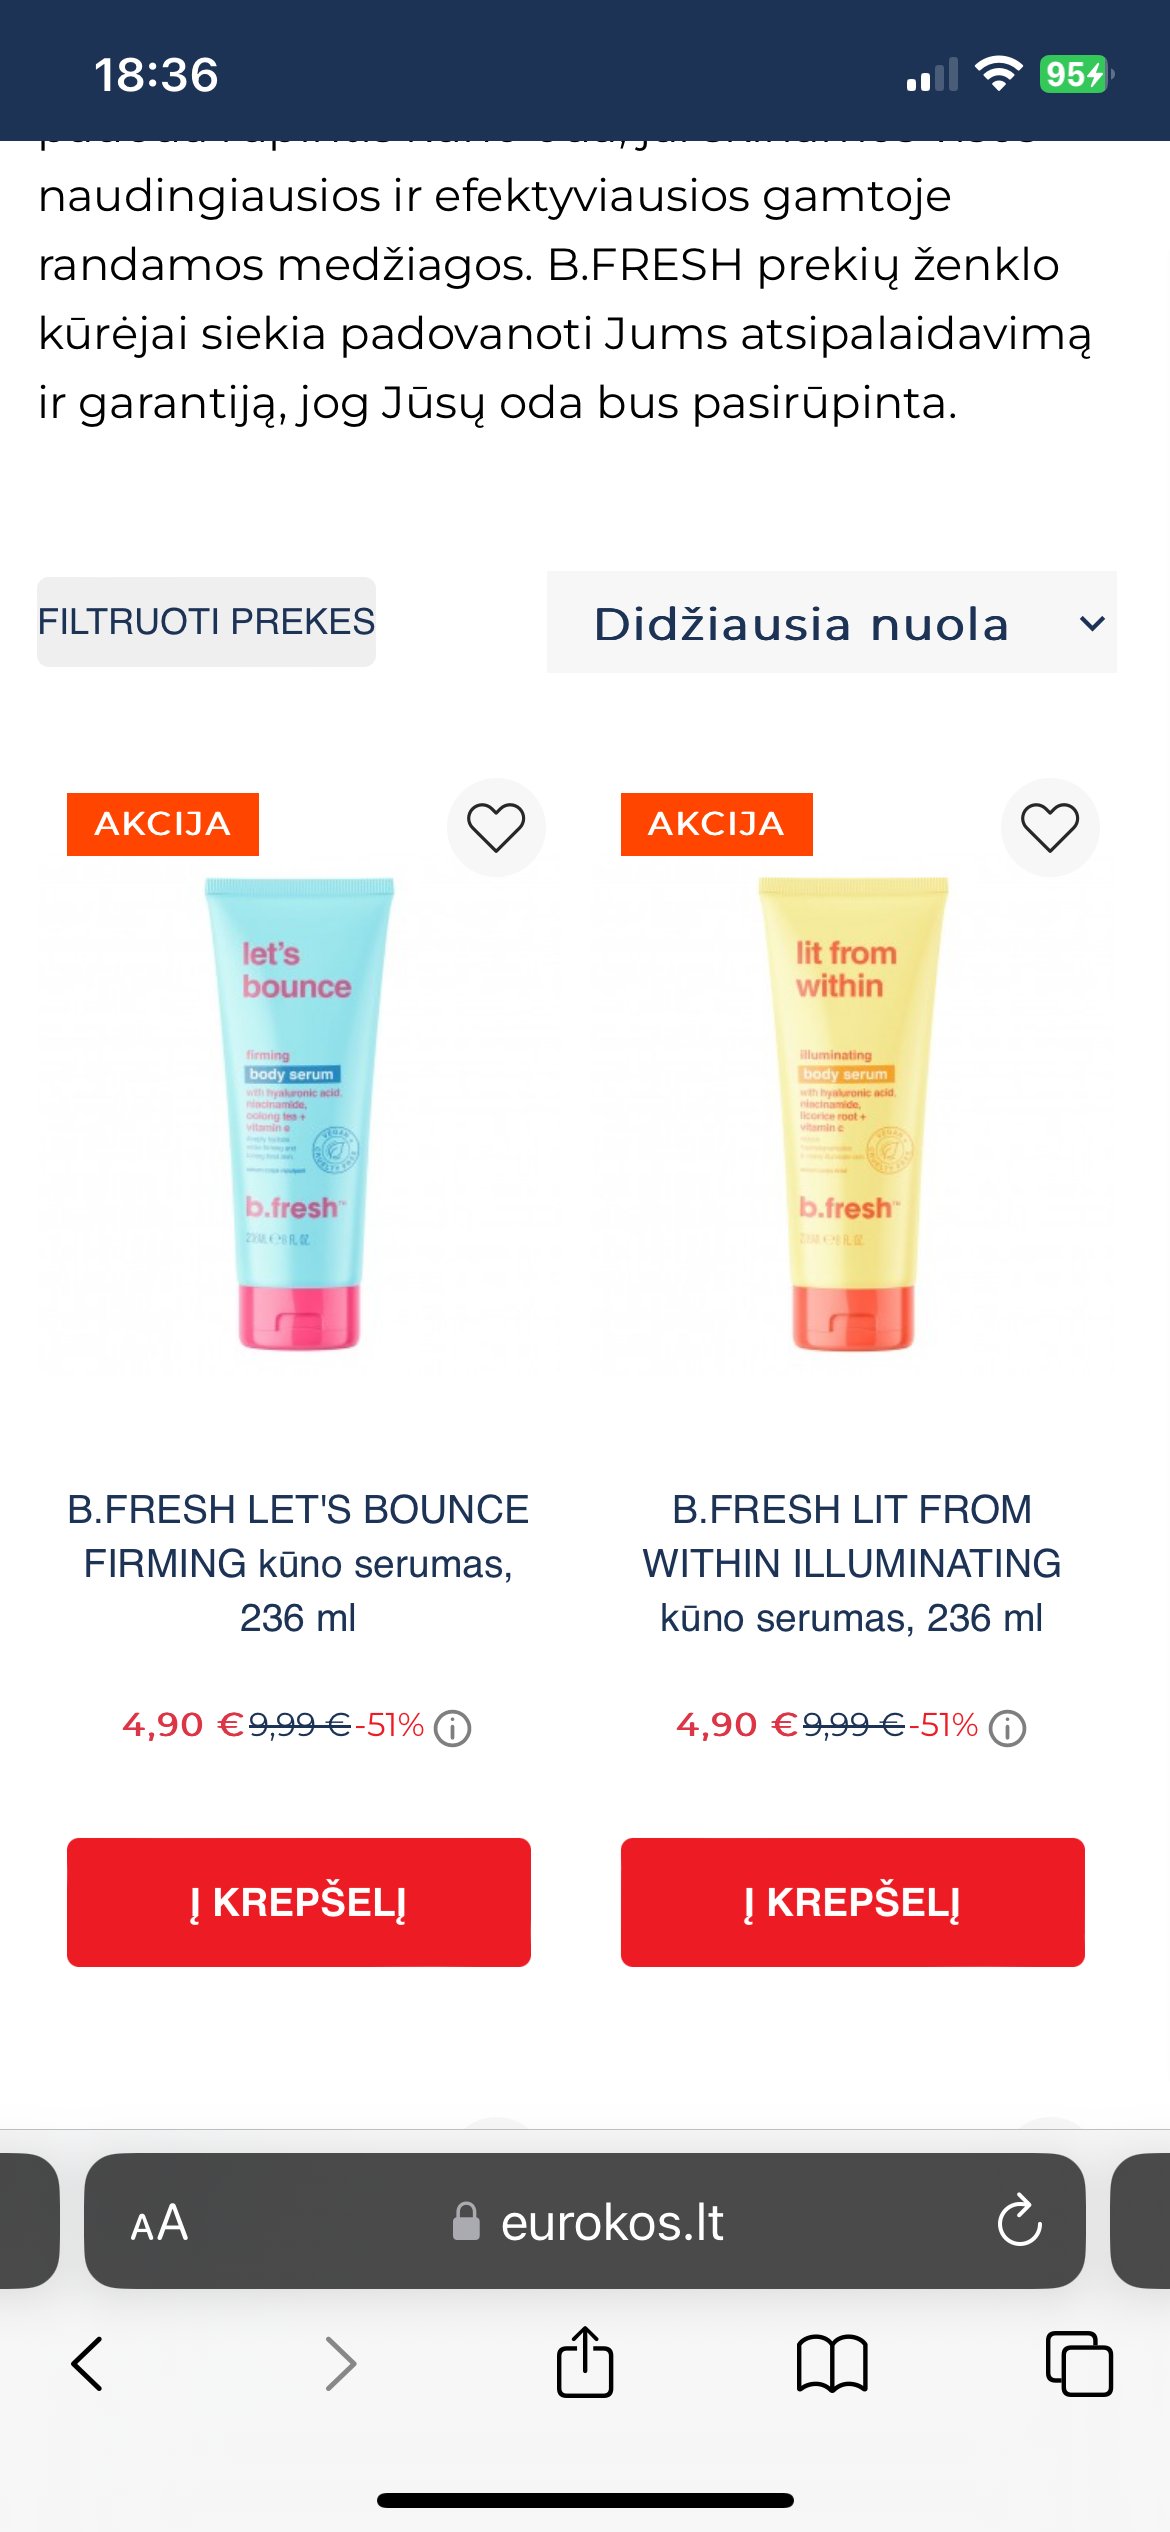Open B.FRESH LET'S BOUNCE product title
Image resolution: width=1170 pixels, height=2532 pixels.
coord(298,1563)
